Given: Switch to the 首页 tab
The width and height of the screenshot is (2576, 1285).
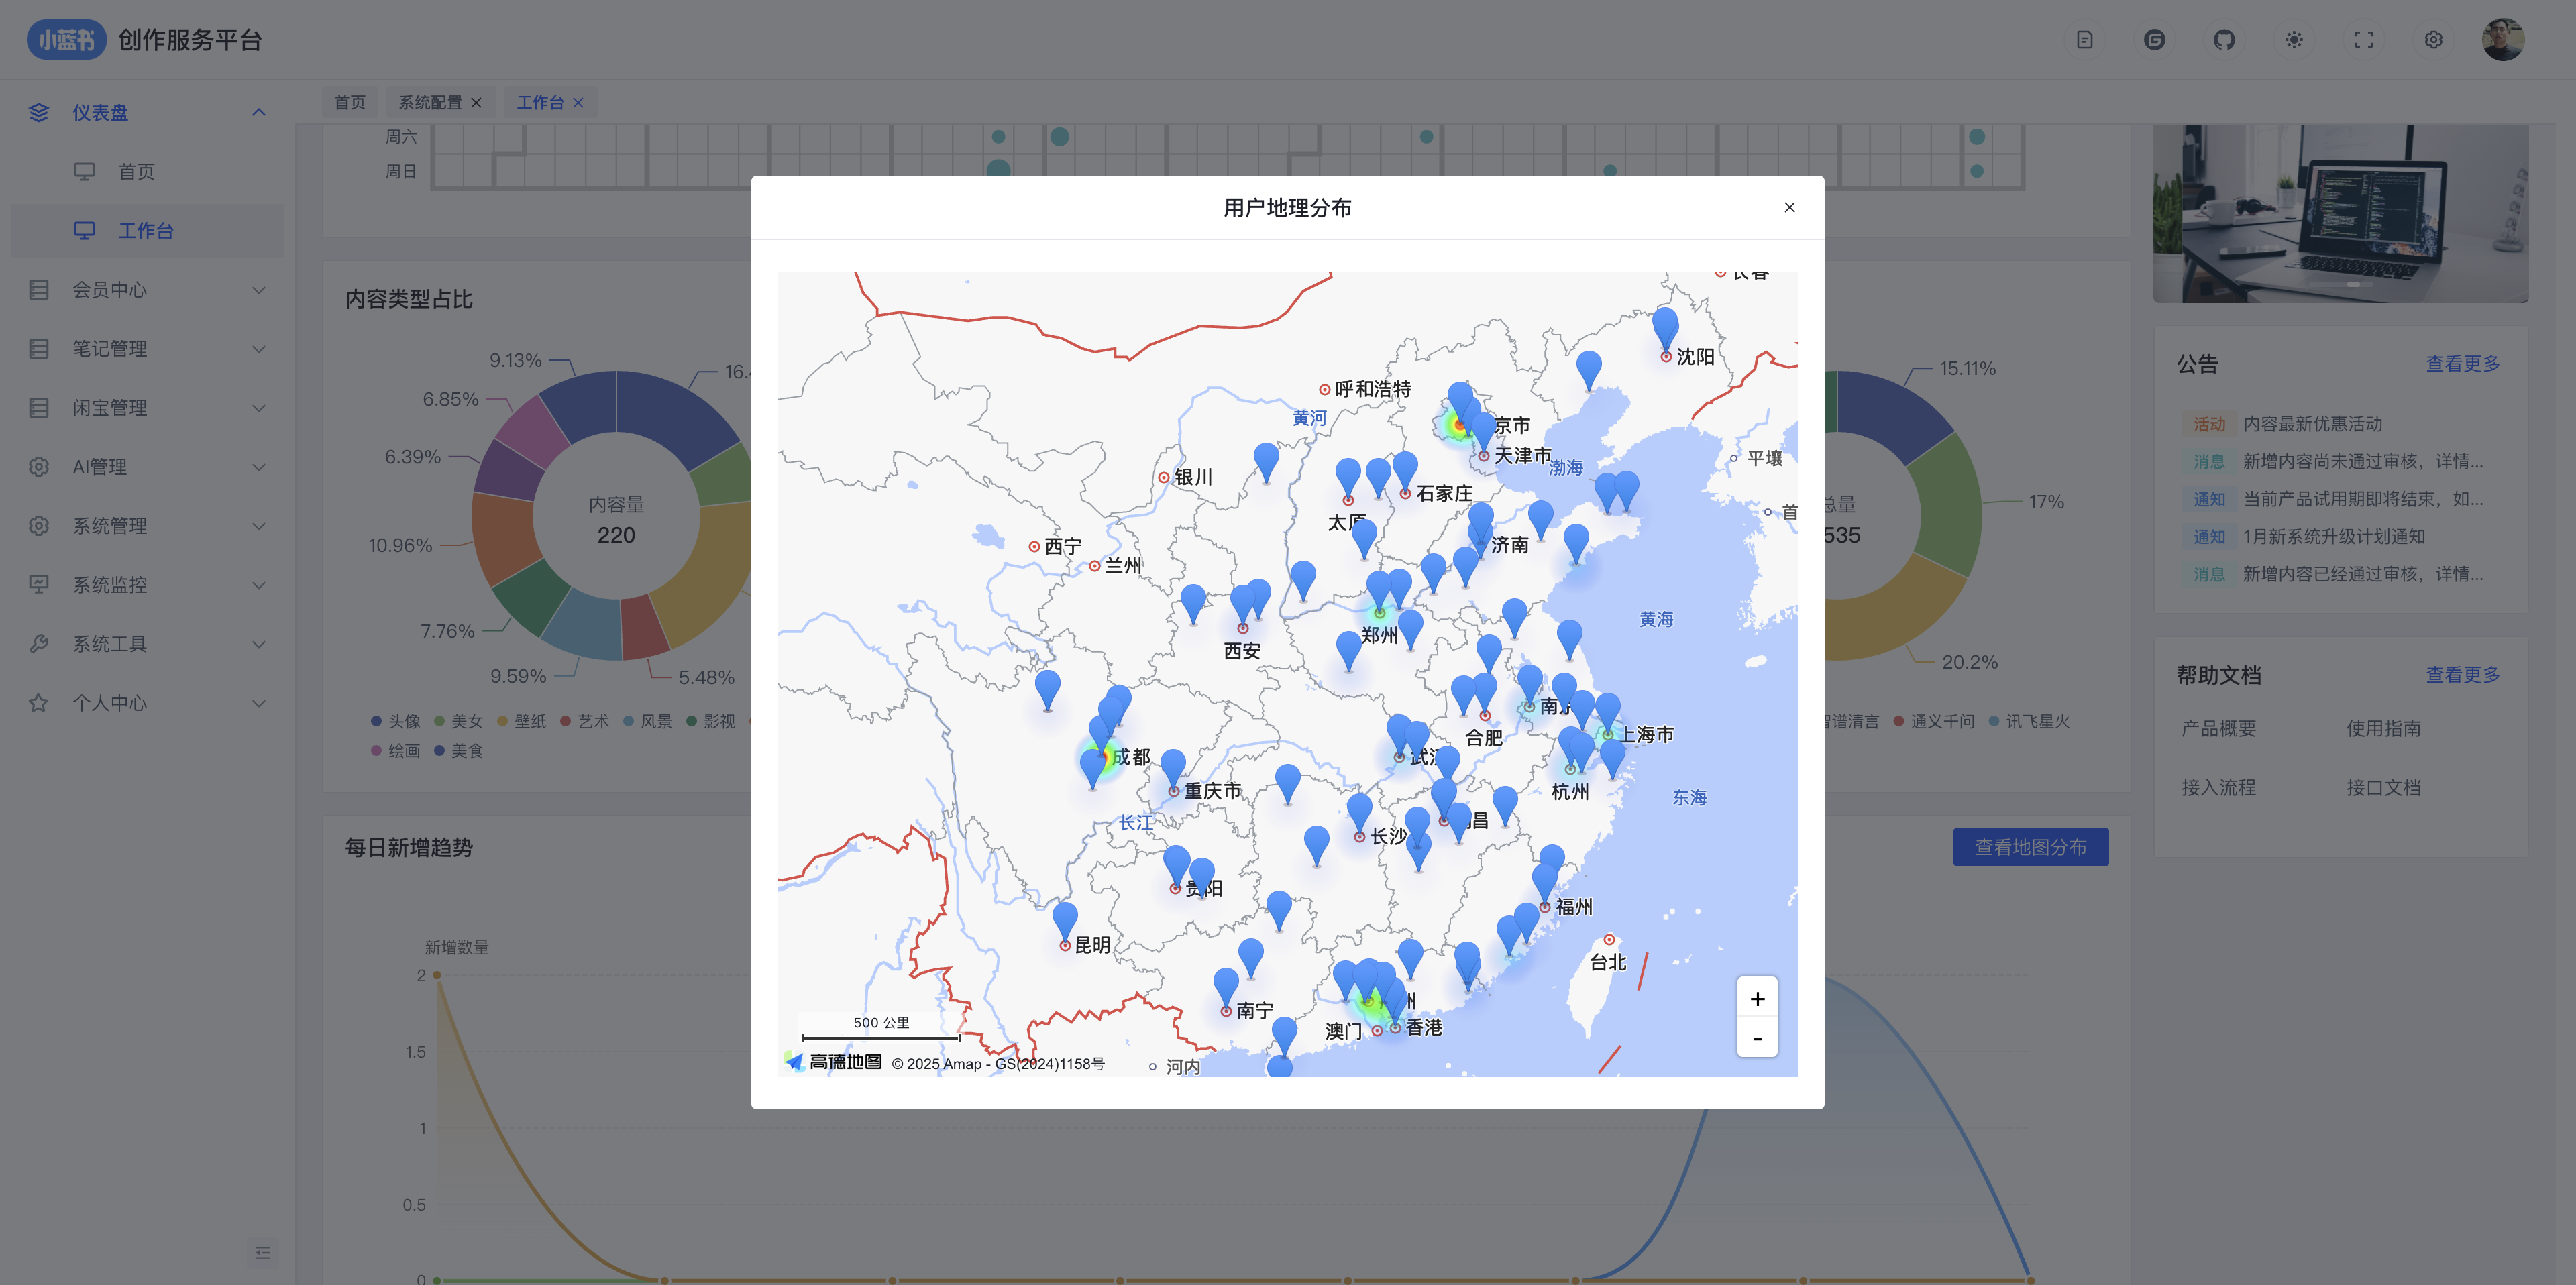Looking at the screenshot, I should click(349, 102).
